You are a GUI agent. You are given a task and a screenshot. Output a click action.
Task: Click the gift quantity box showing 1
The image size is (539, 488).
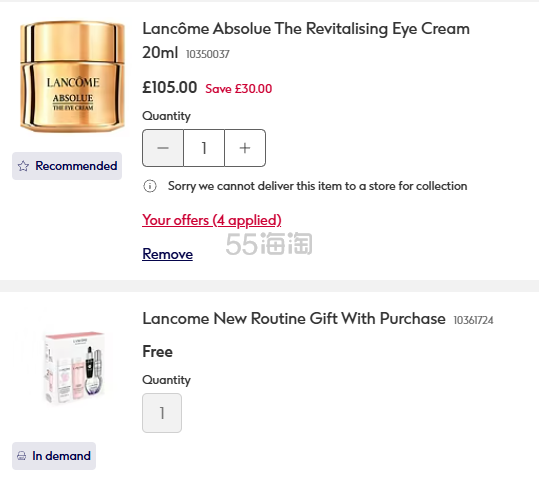coord(162,413)
